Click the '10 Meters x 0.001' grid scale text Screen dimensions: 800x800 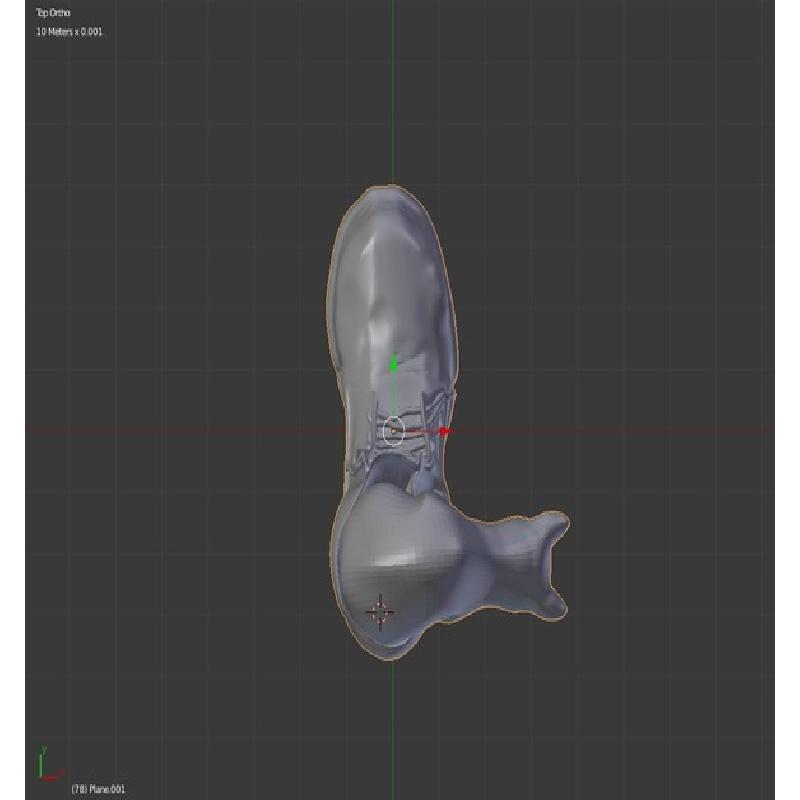[69, 32]
